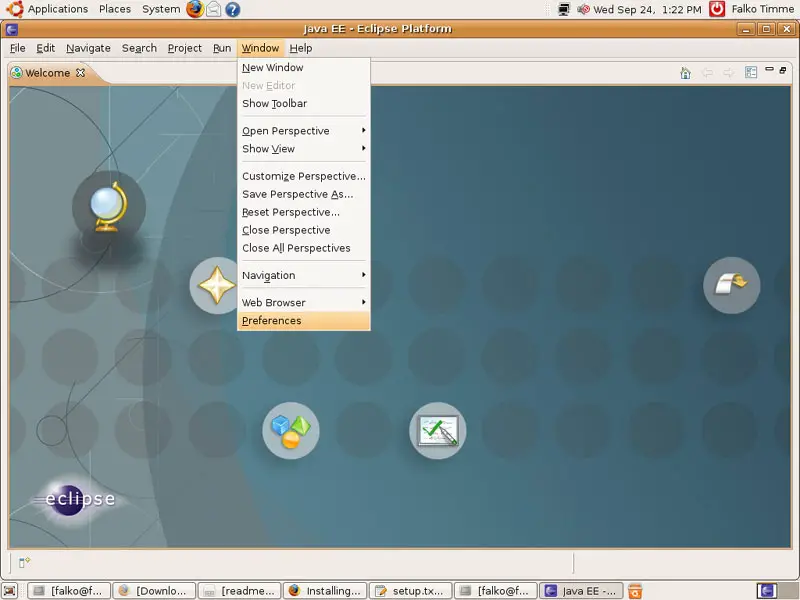Close the Welcome tab with its X
Screen dimensions: 800x600
pyautogui.click(x=81, y=73)
